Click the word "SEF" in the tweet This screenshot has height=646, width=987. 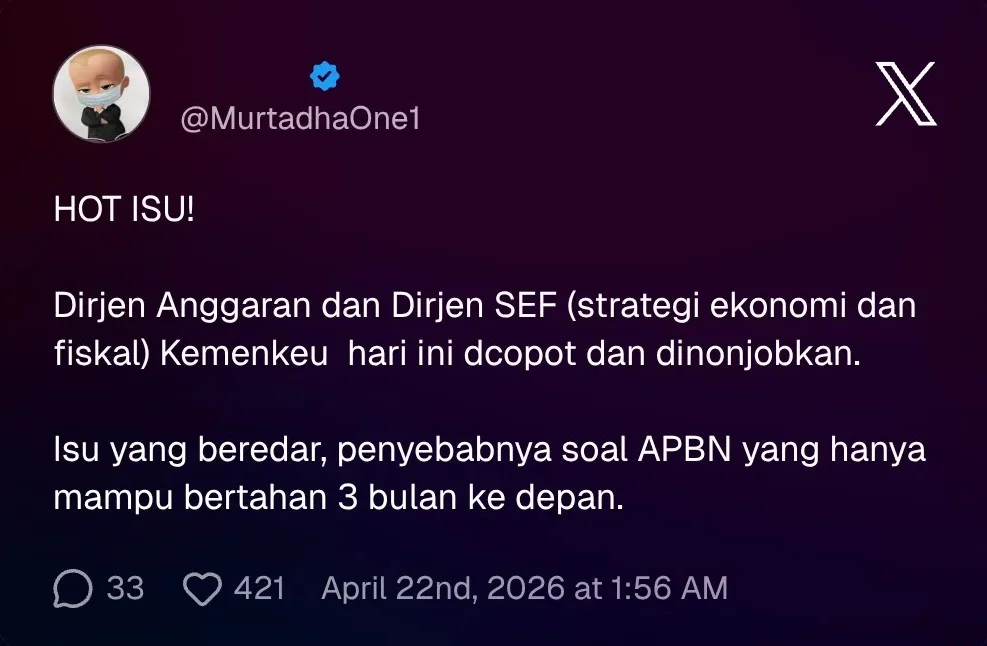click(523, 306)
